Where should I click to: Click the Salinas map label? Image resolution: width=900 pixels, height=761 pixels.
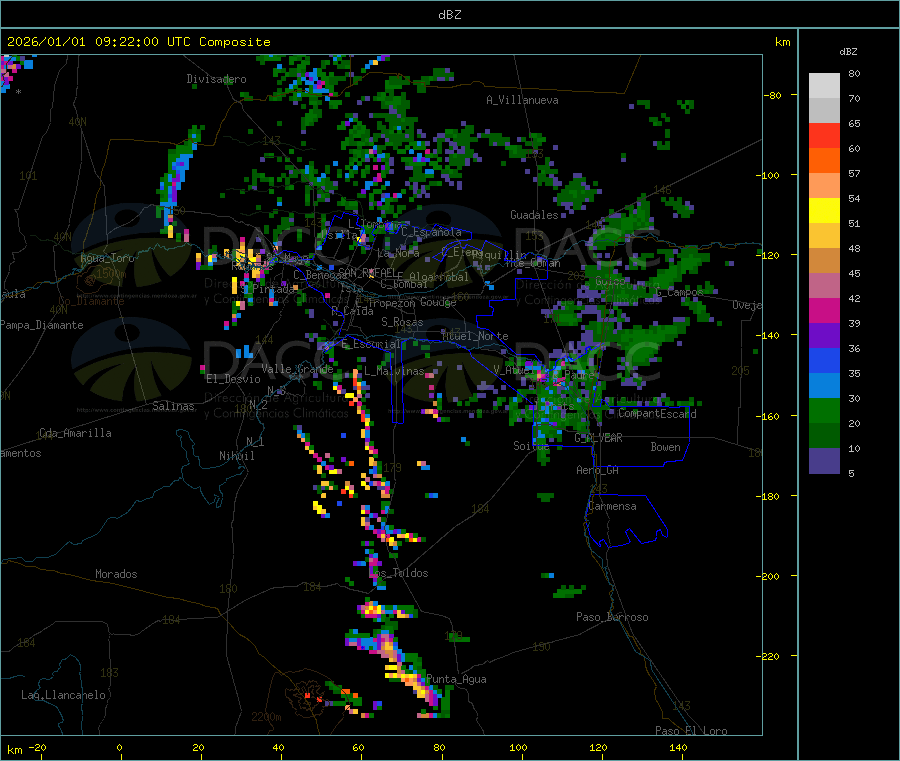173,406
